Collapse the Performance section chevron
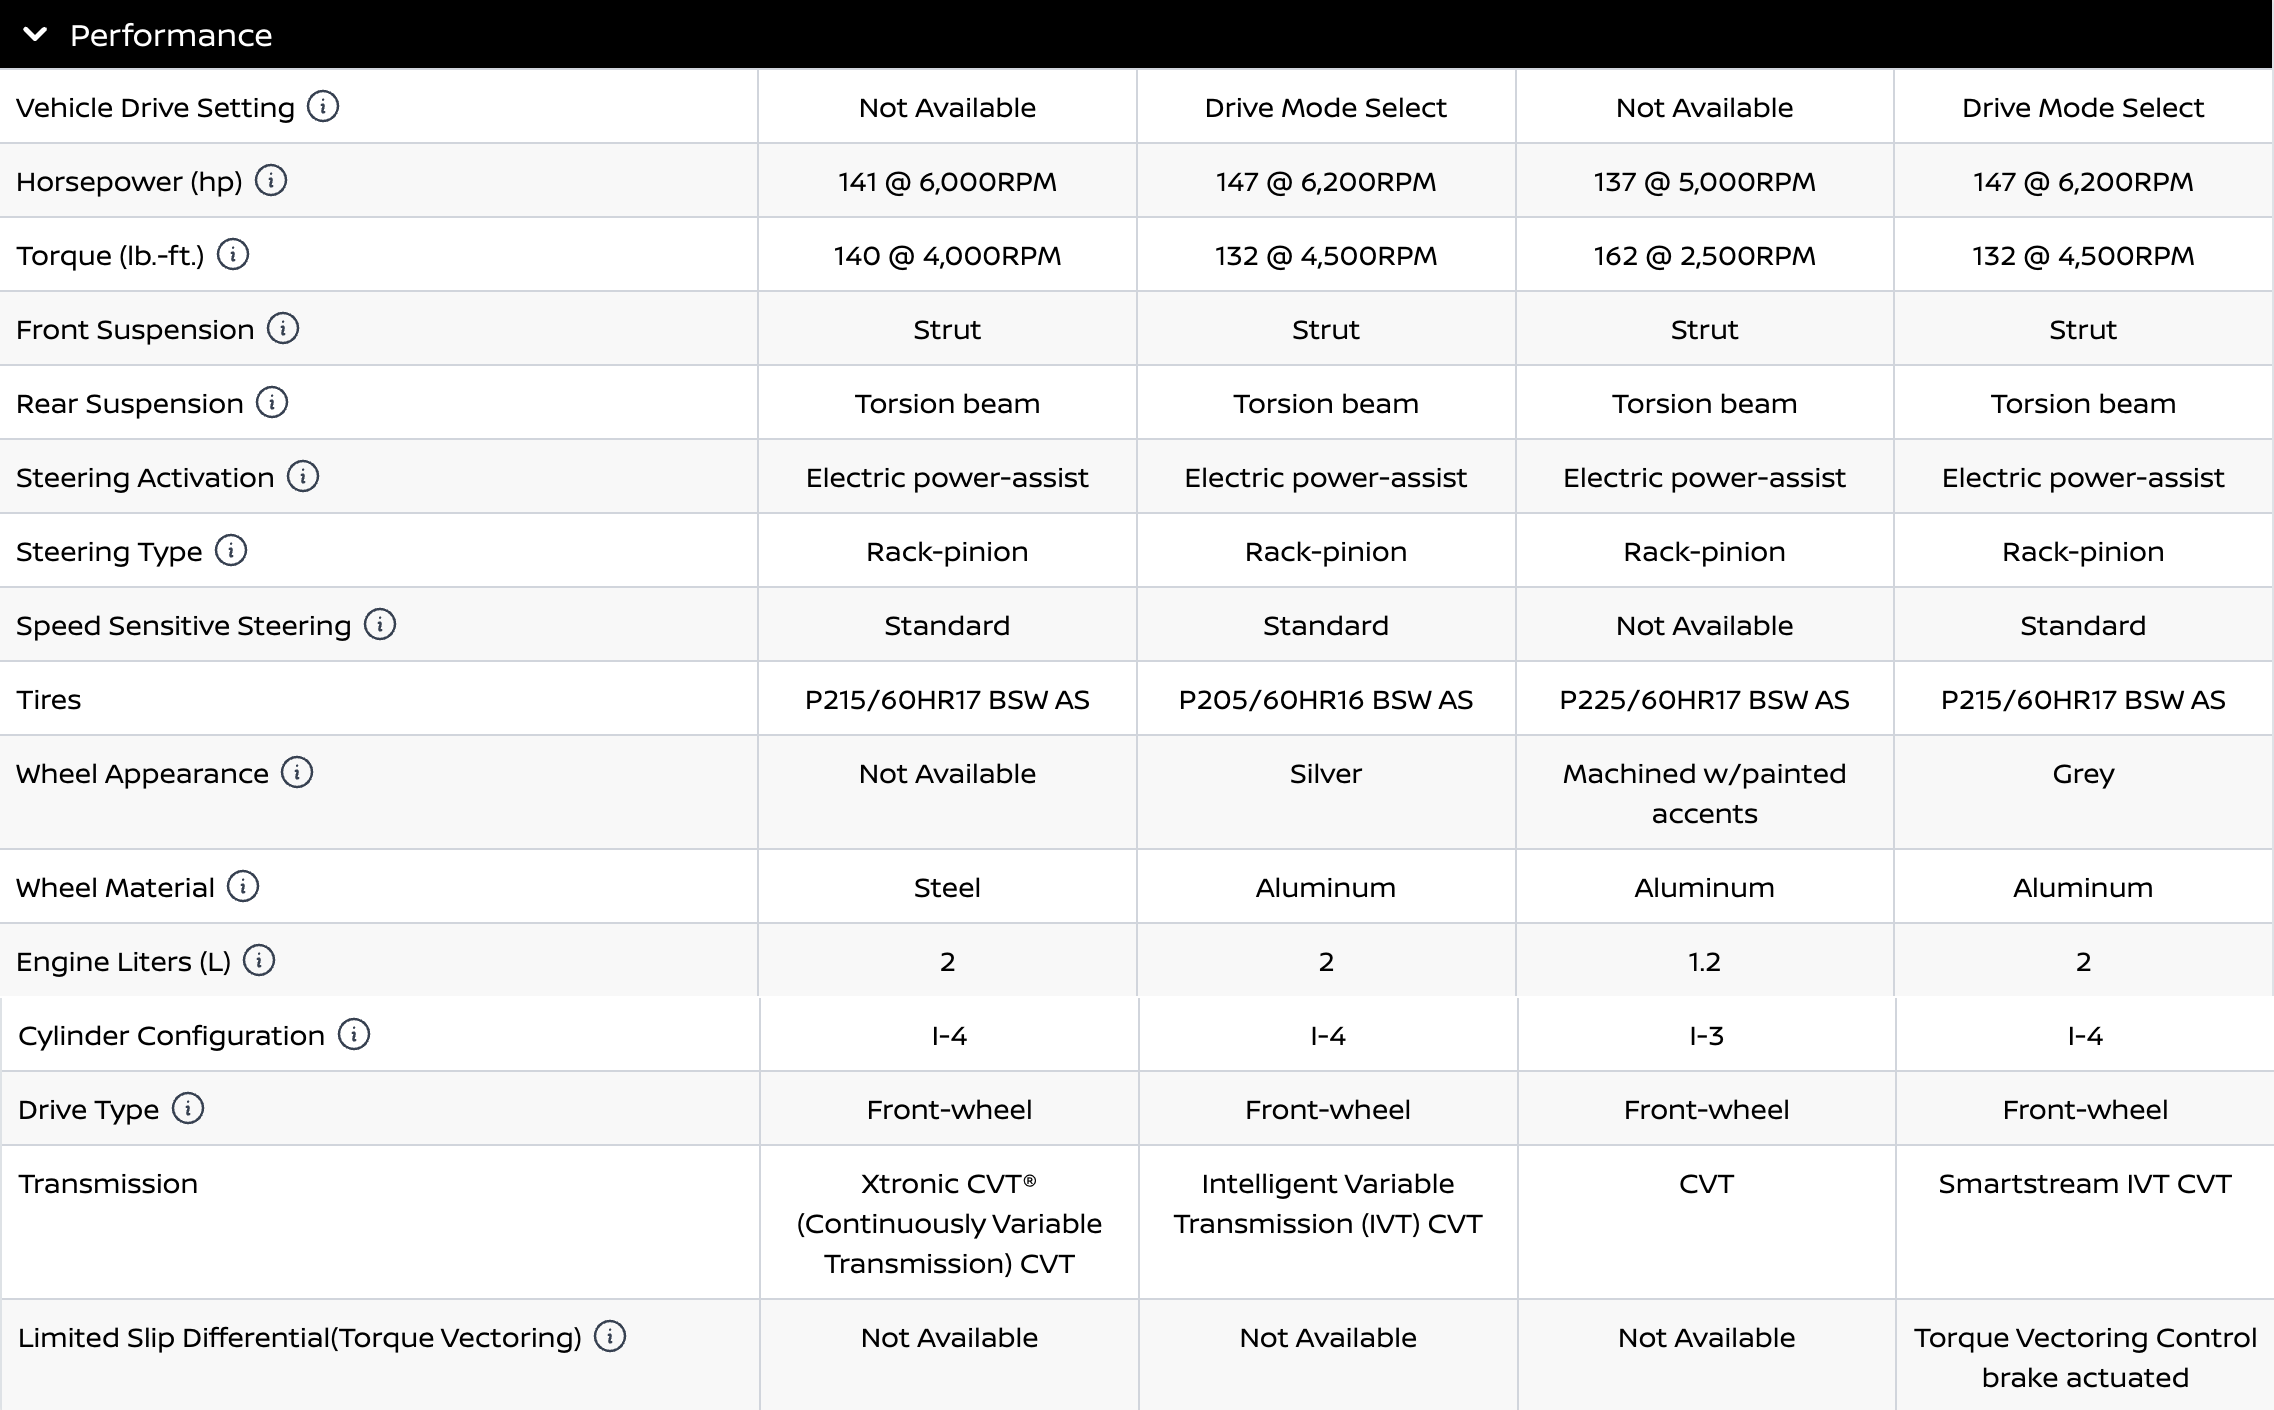 [x=35, y=35]
